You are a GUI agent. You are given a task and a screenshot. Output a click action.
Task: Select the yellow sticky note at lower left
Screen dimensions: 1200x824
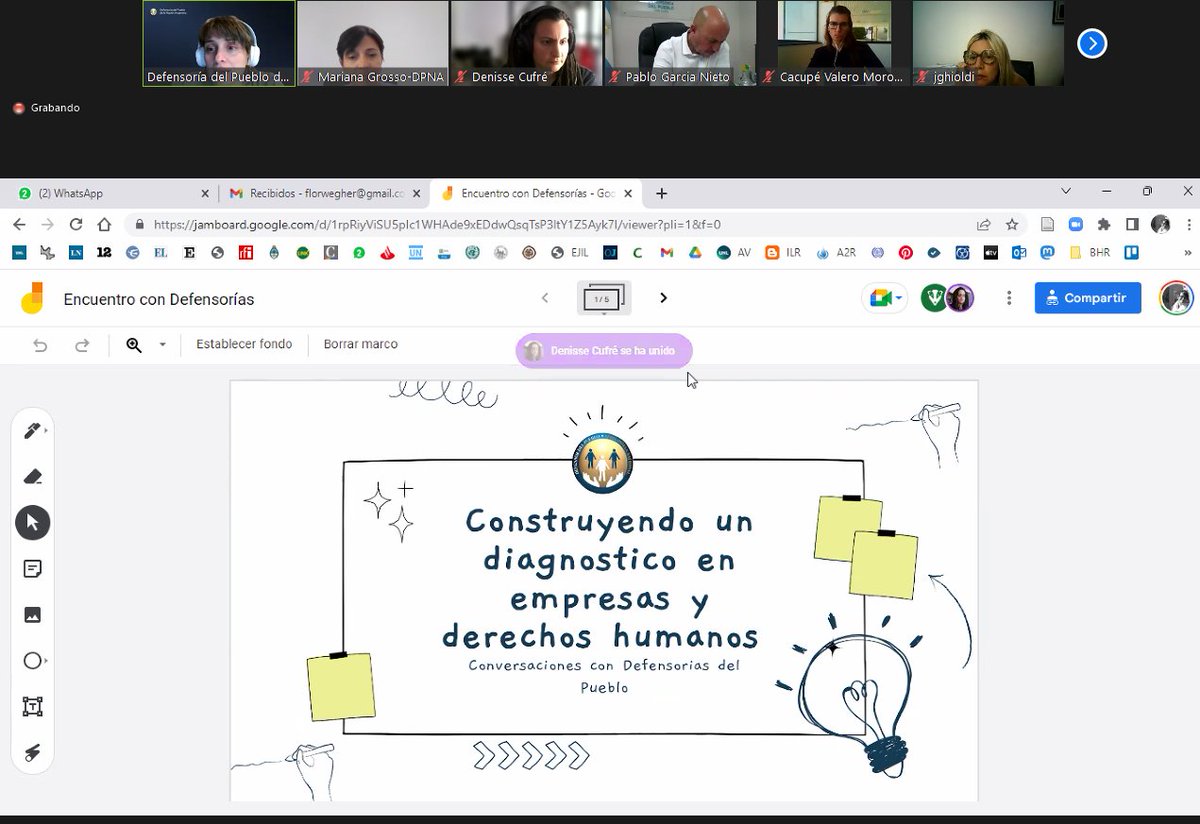click(341, 686)
